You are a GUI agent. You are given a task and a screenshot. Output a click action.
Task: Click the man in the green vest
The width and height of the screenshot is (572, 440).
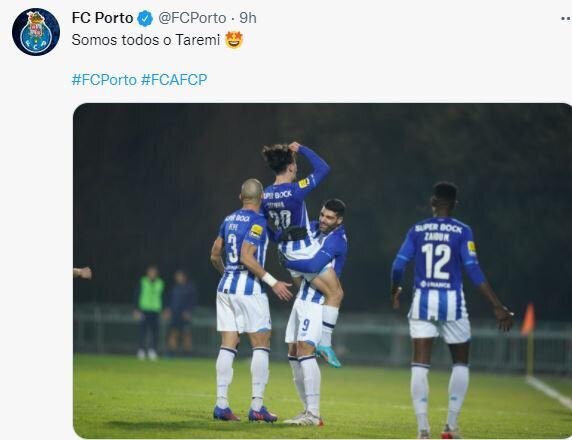148,313
